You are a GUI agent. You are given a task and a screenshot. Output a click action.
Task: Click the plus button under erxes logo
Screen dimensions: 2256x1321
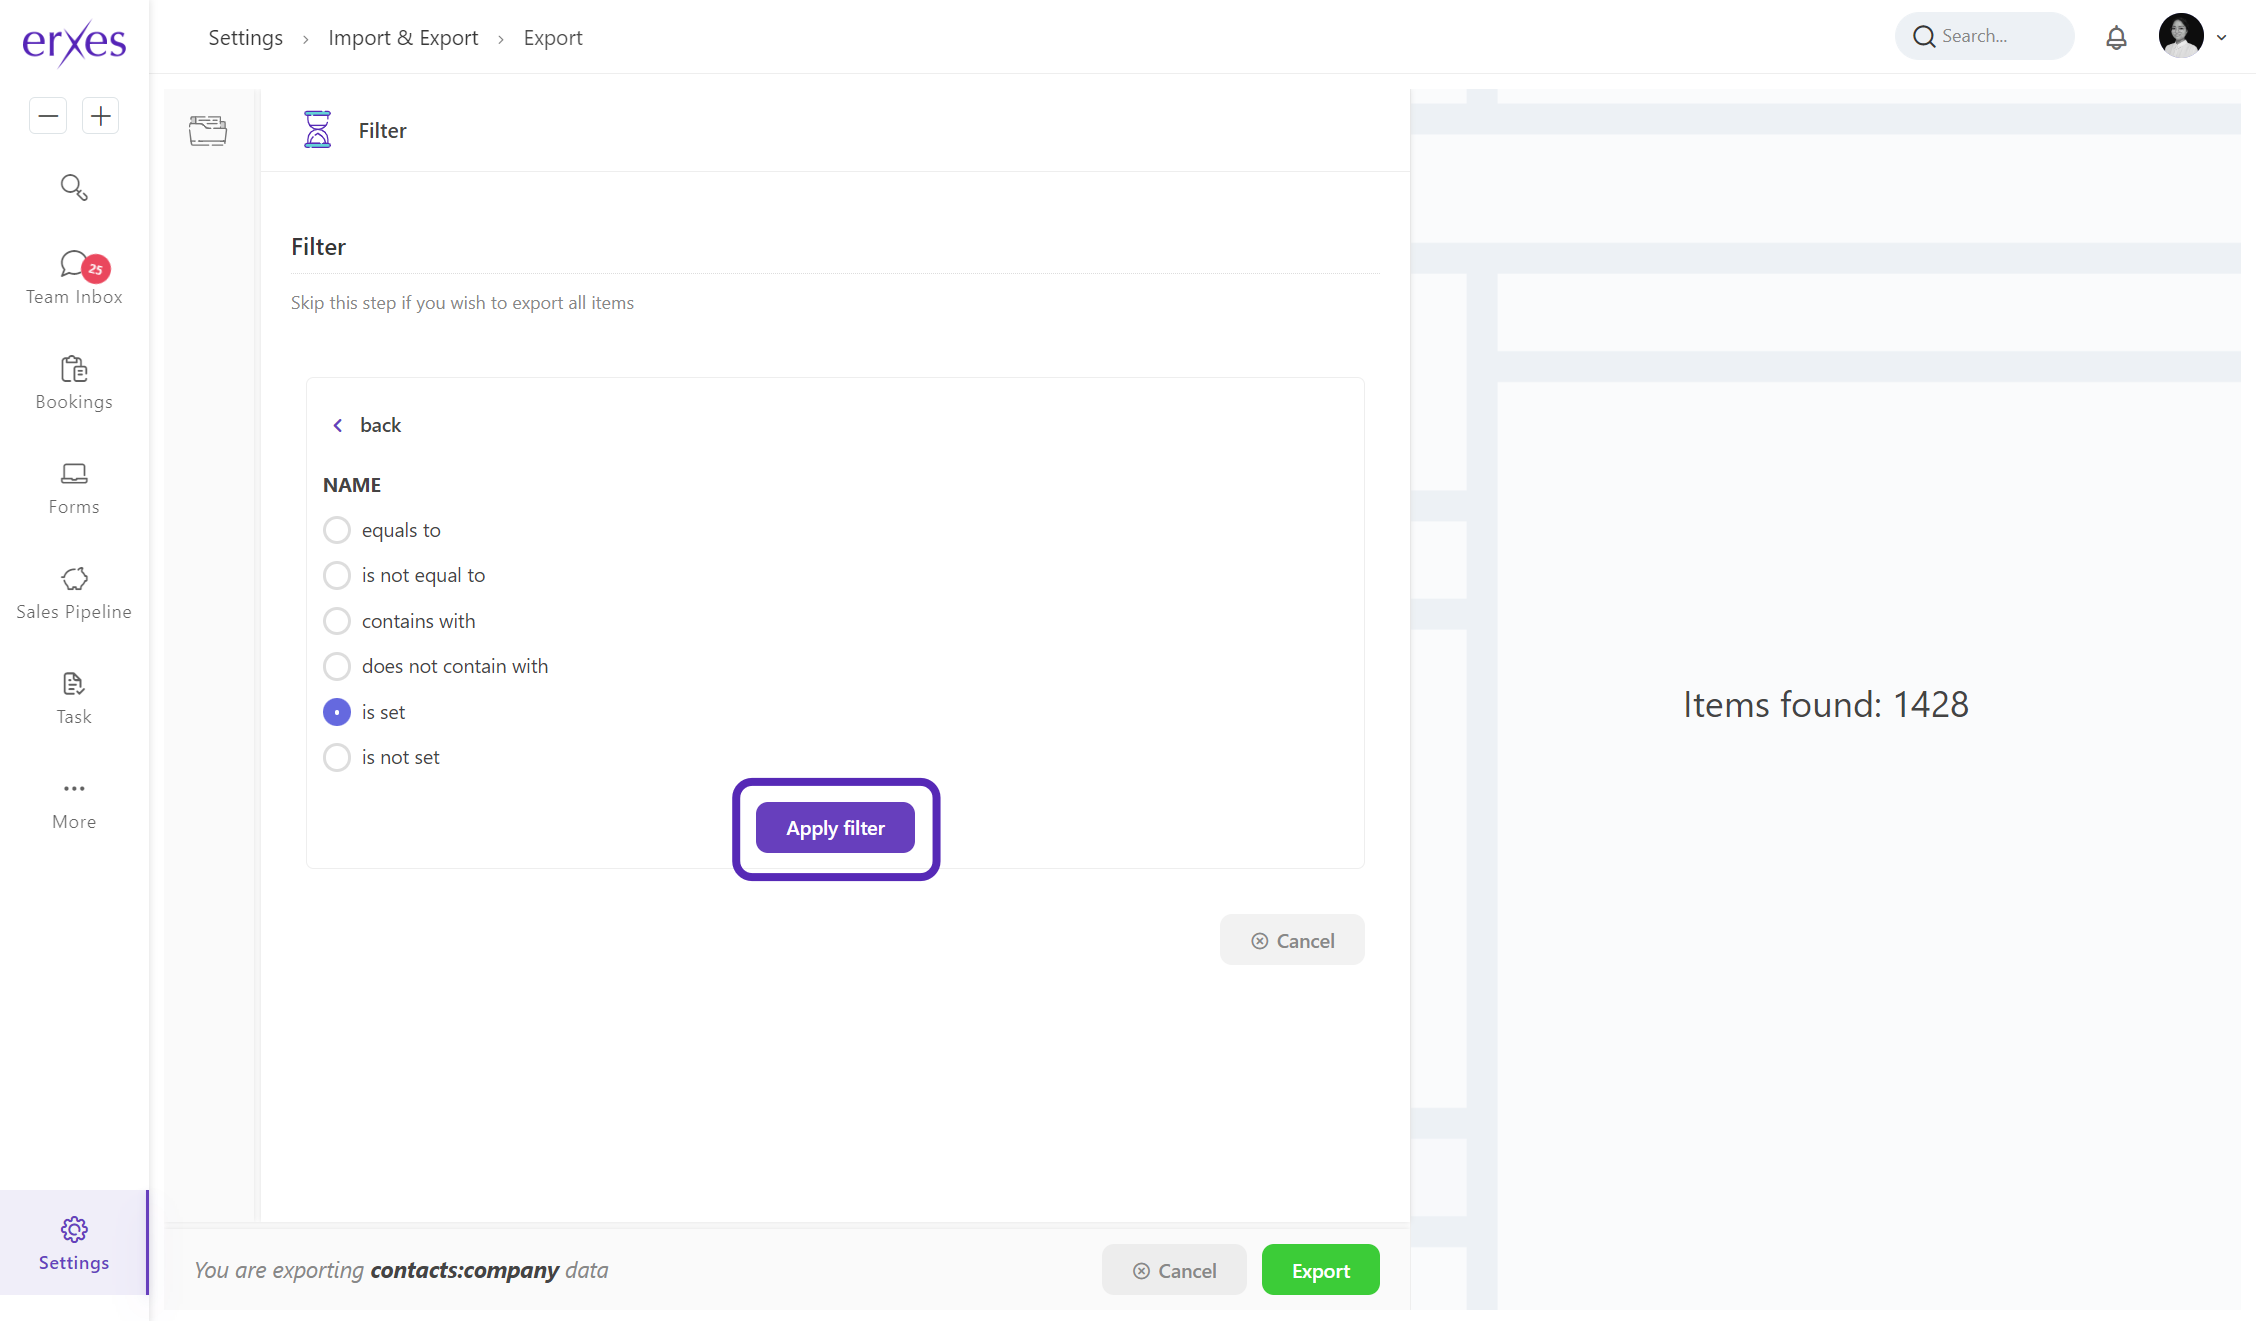coord(100,116)
